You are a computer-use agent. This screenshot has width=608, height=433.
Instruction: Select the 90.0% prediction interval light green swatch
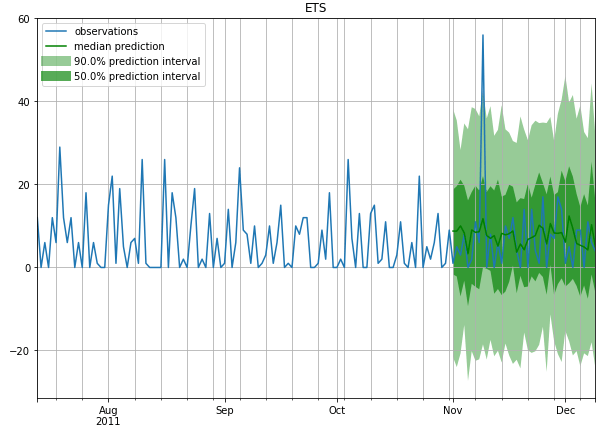pos(56,62)
